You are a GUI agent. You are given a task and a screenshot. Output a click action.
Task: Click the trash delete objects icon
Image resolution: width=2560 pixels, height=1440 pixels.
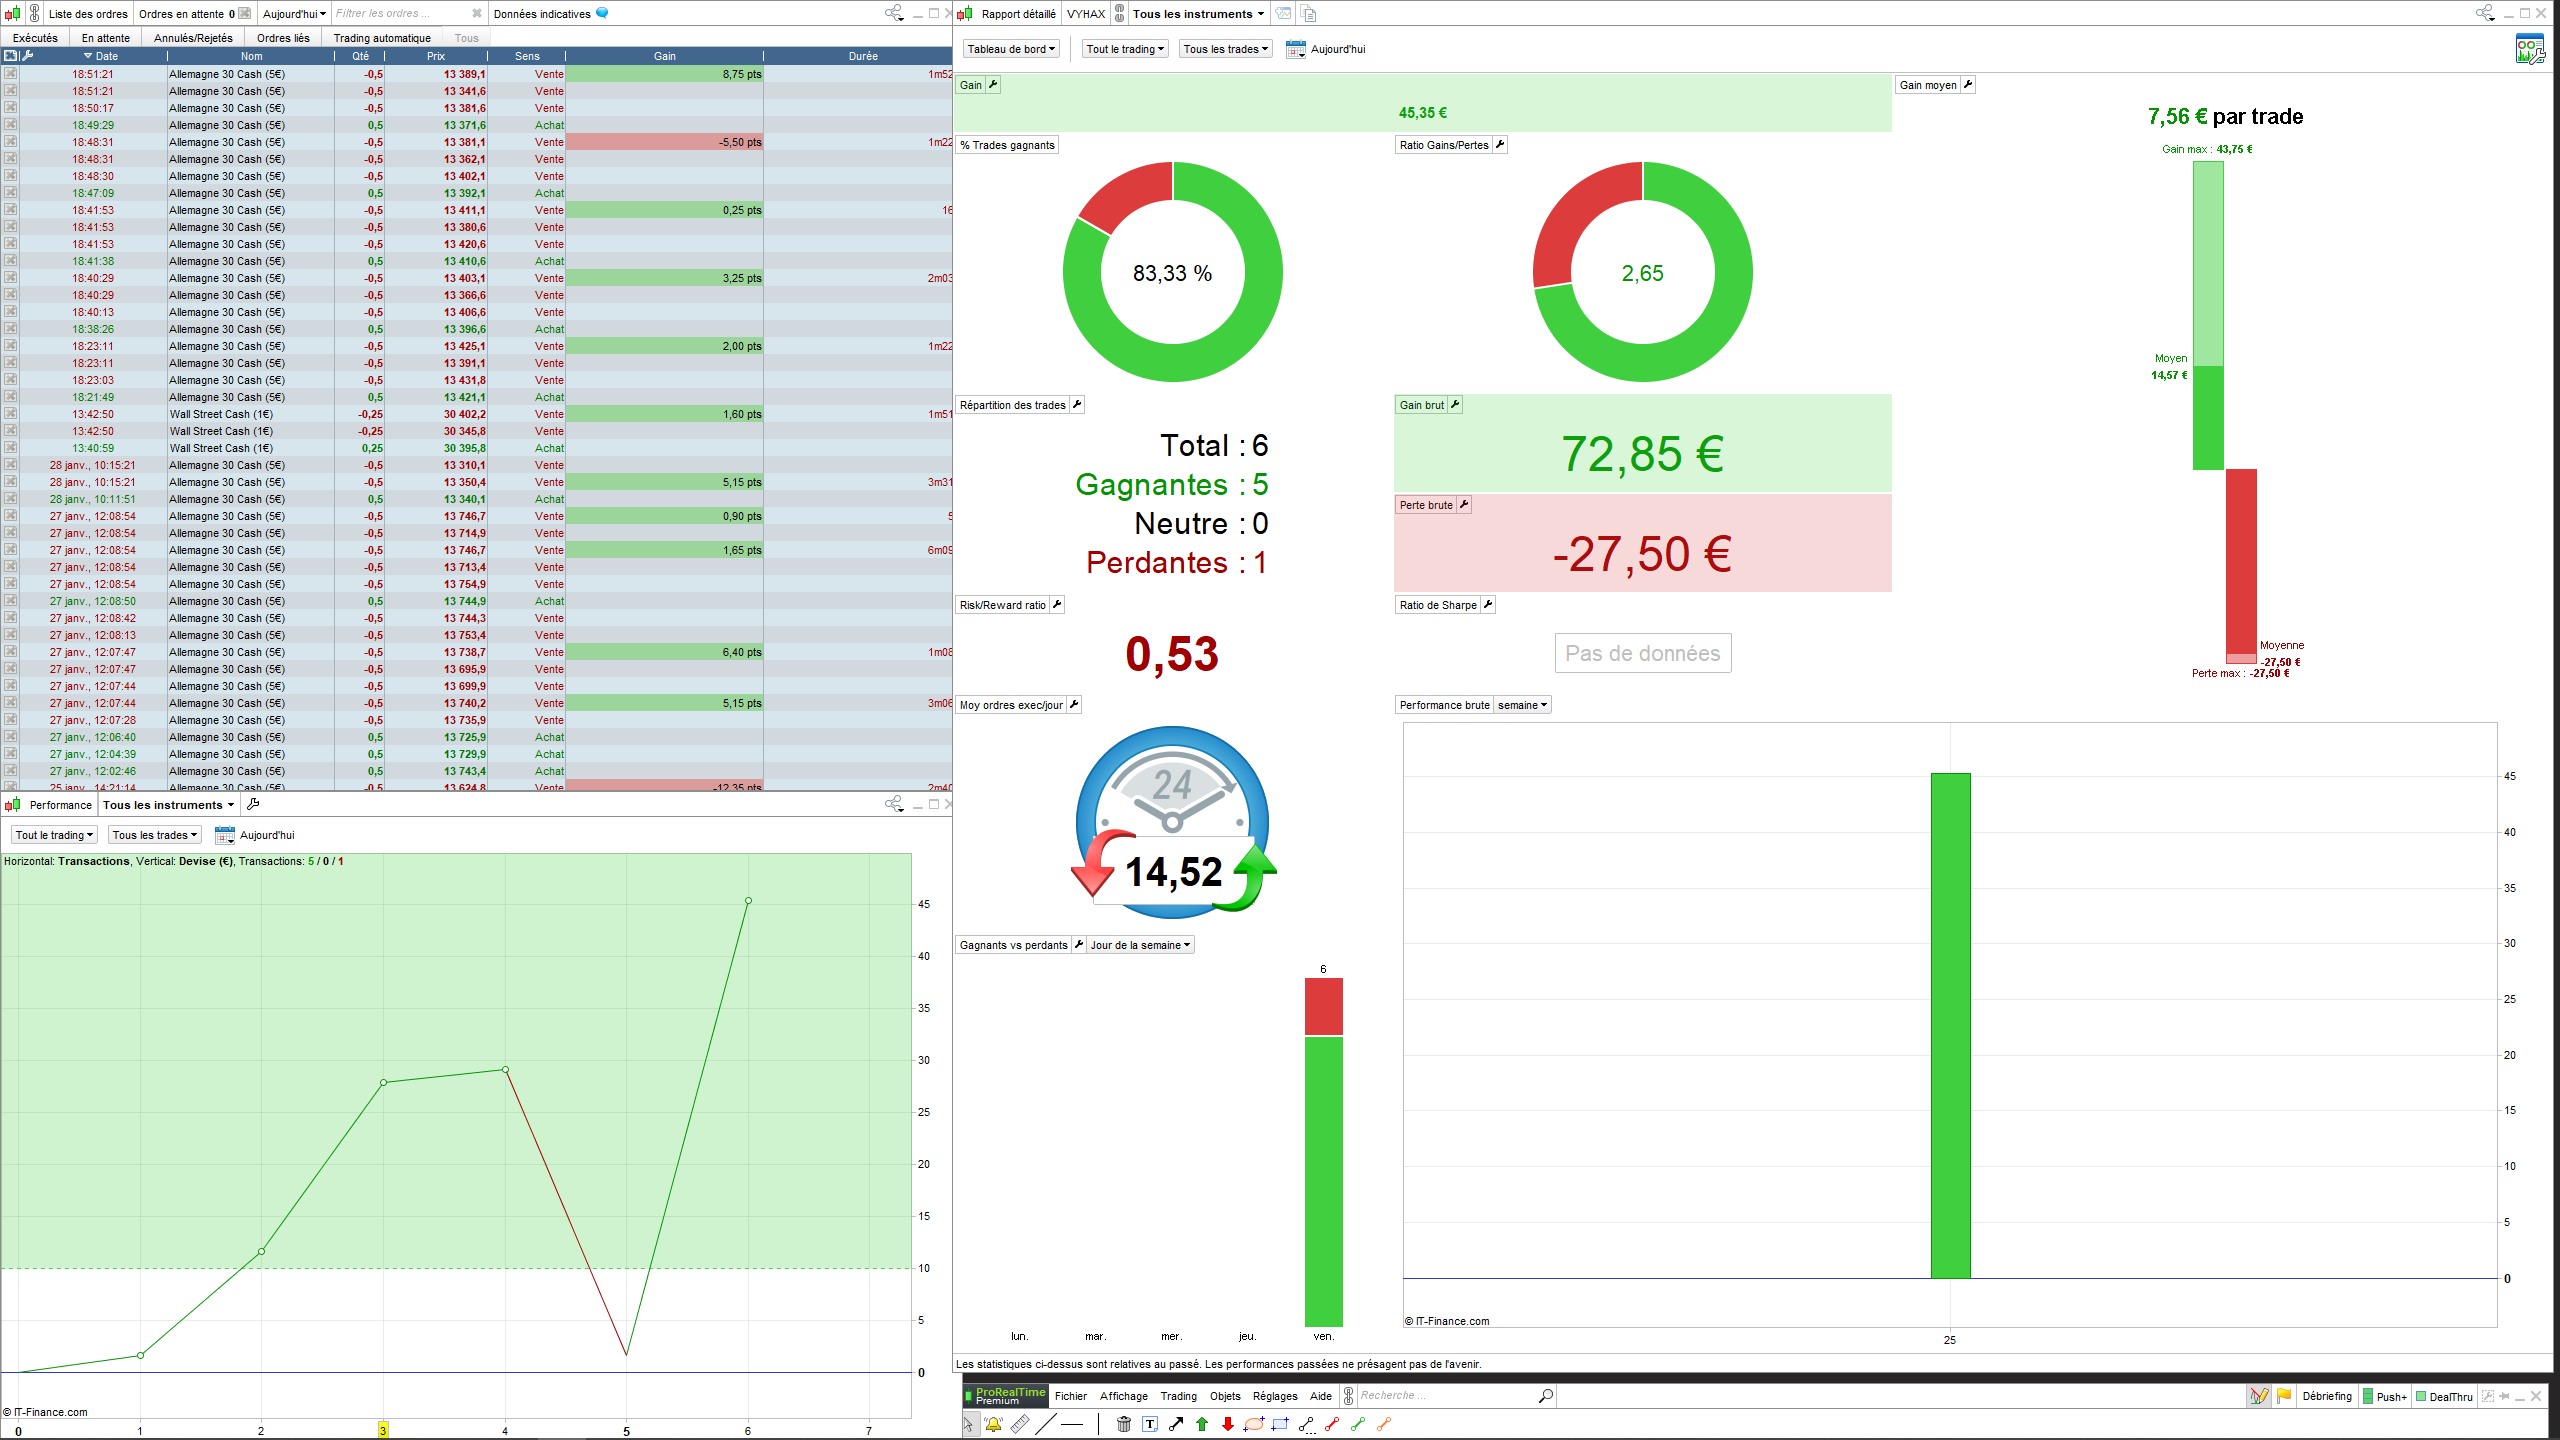1124,1424
